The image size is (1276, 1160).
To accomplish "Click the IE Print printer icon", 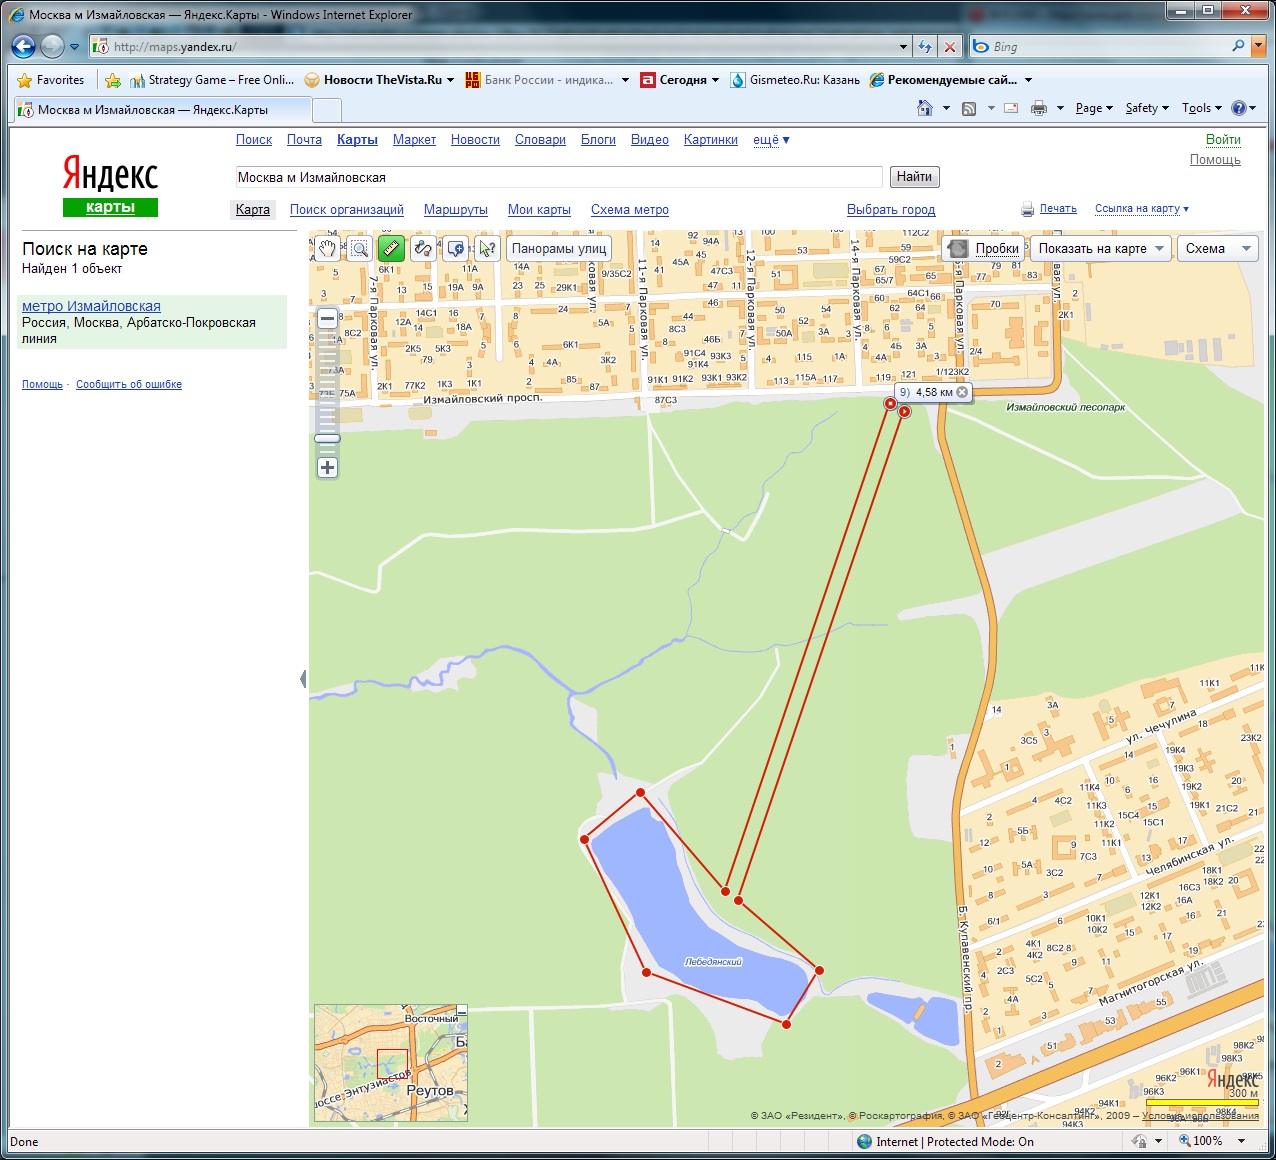I will point(1039,108).
